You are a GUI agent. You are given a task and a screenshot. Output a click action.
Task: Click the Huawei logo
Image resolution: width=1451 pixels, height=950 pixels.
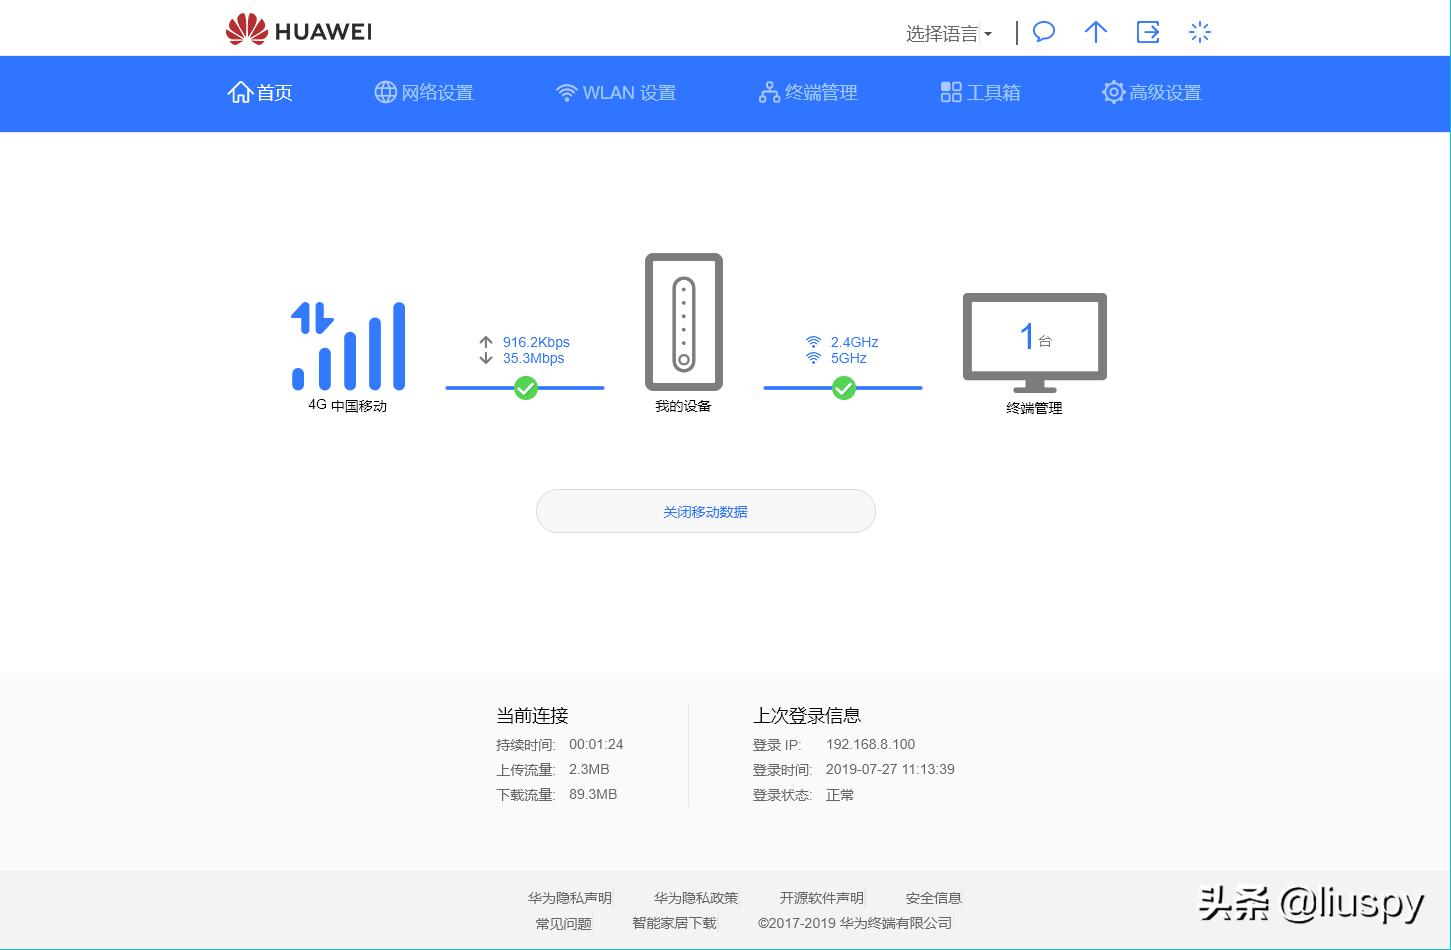[296, 29]
